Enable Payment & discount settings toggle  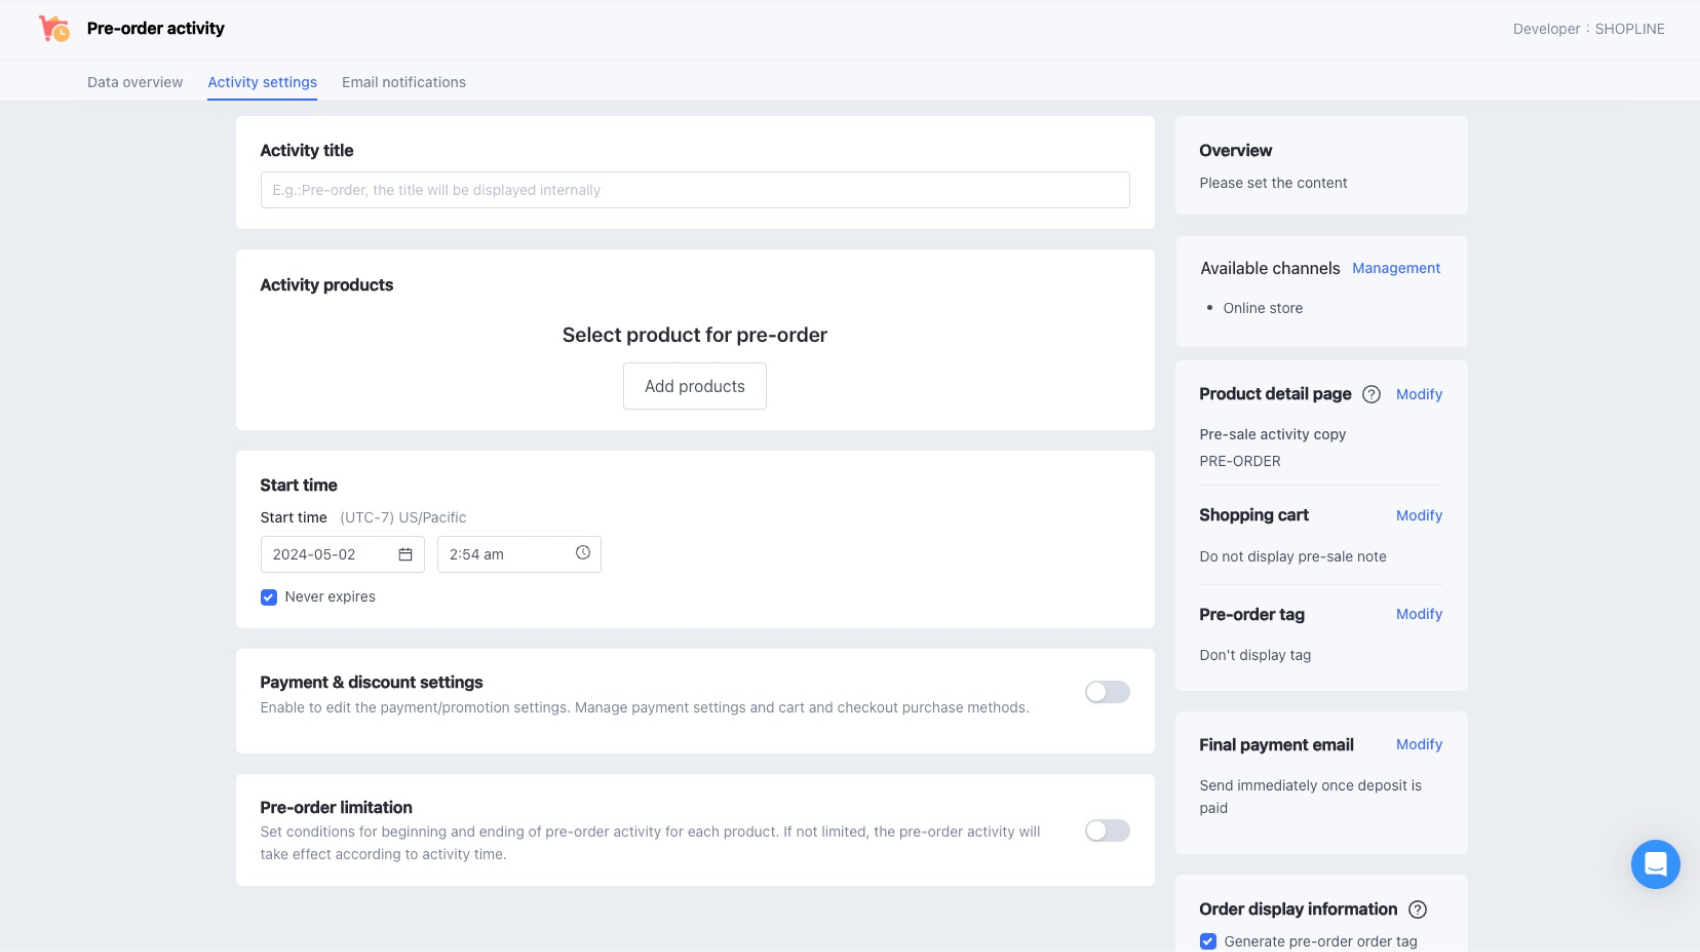pyautogui.click(x=1107, y=692)
